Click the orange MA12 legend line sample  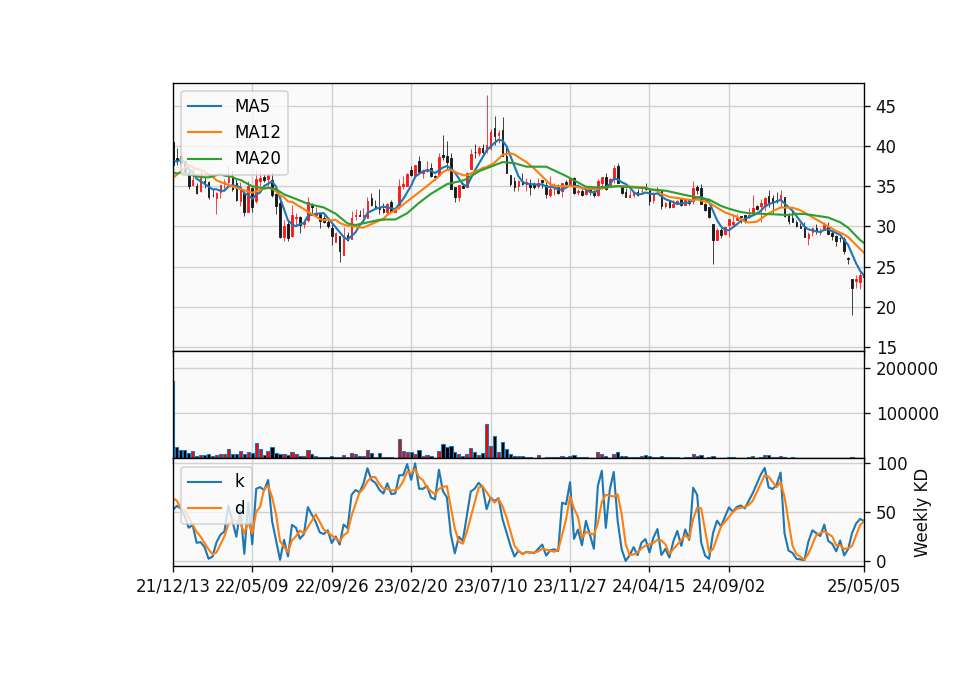tap(204, 132)
